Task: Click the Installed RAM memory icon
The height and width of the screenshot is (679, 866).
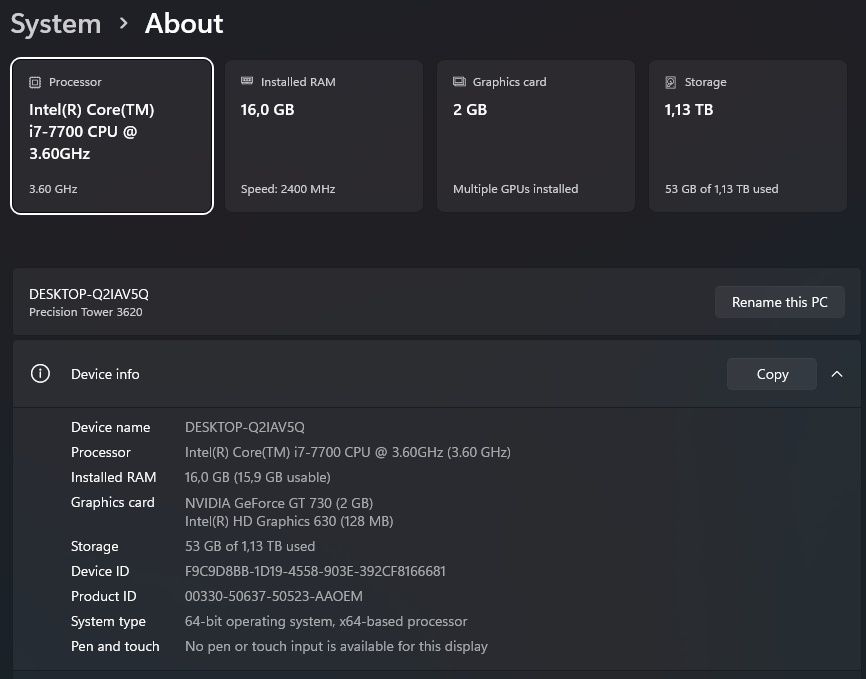Action: (x=247, y=81)
